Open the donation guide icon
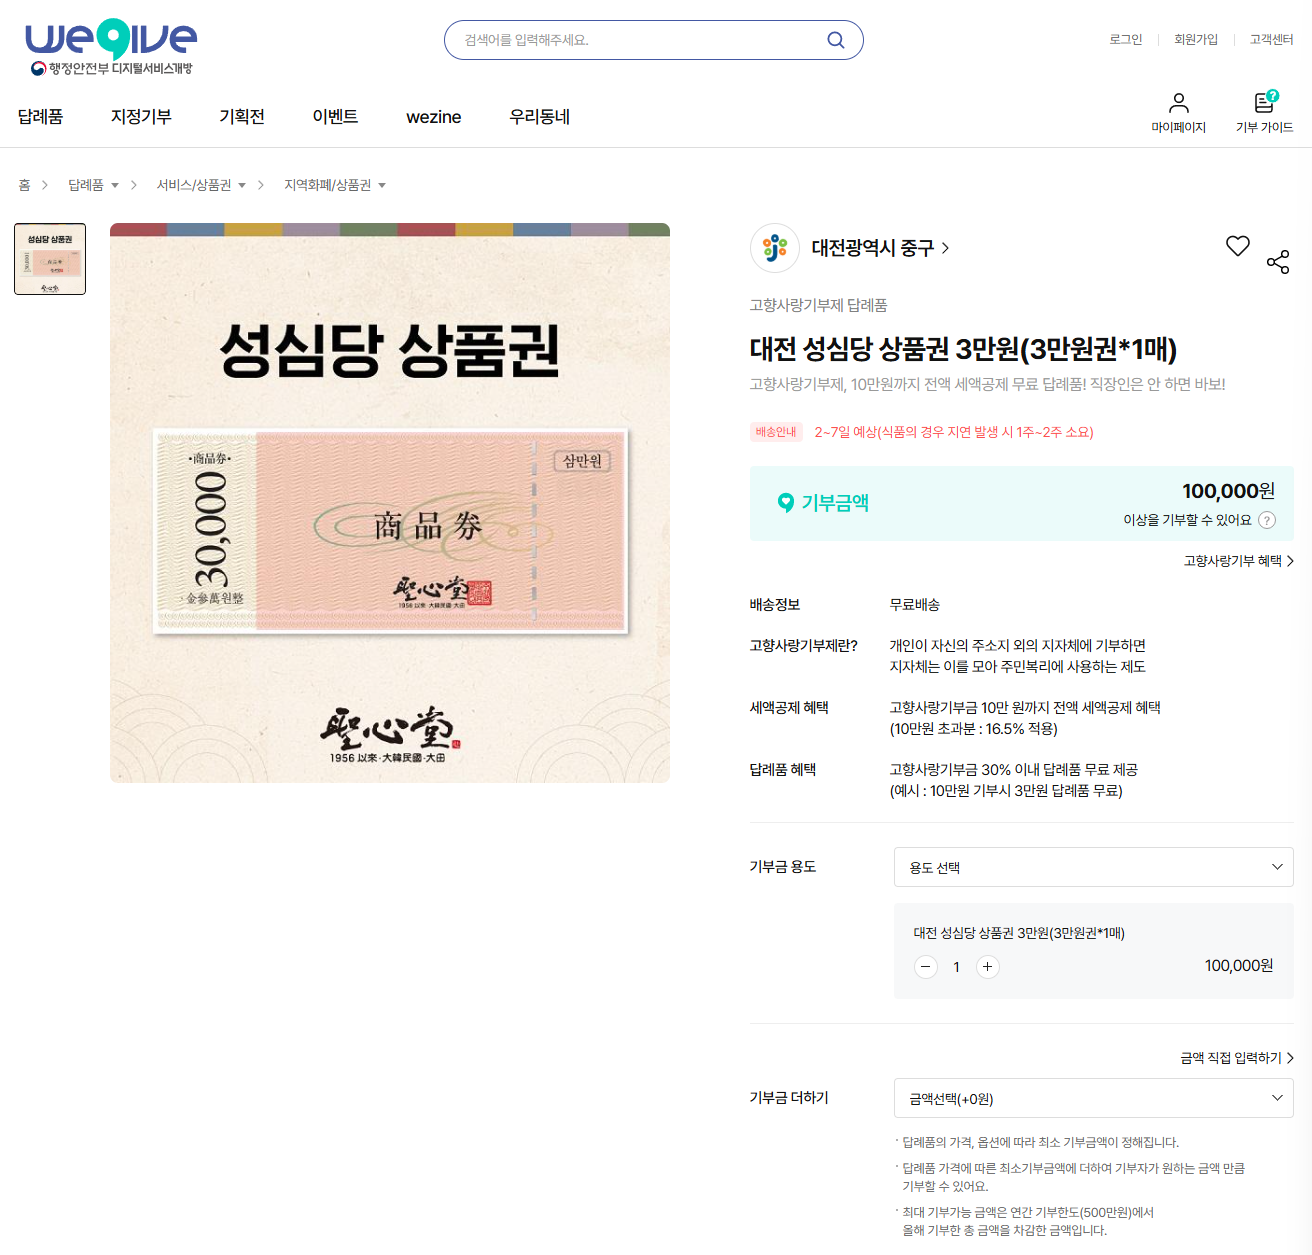 (1265, 102)
